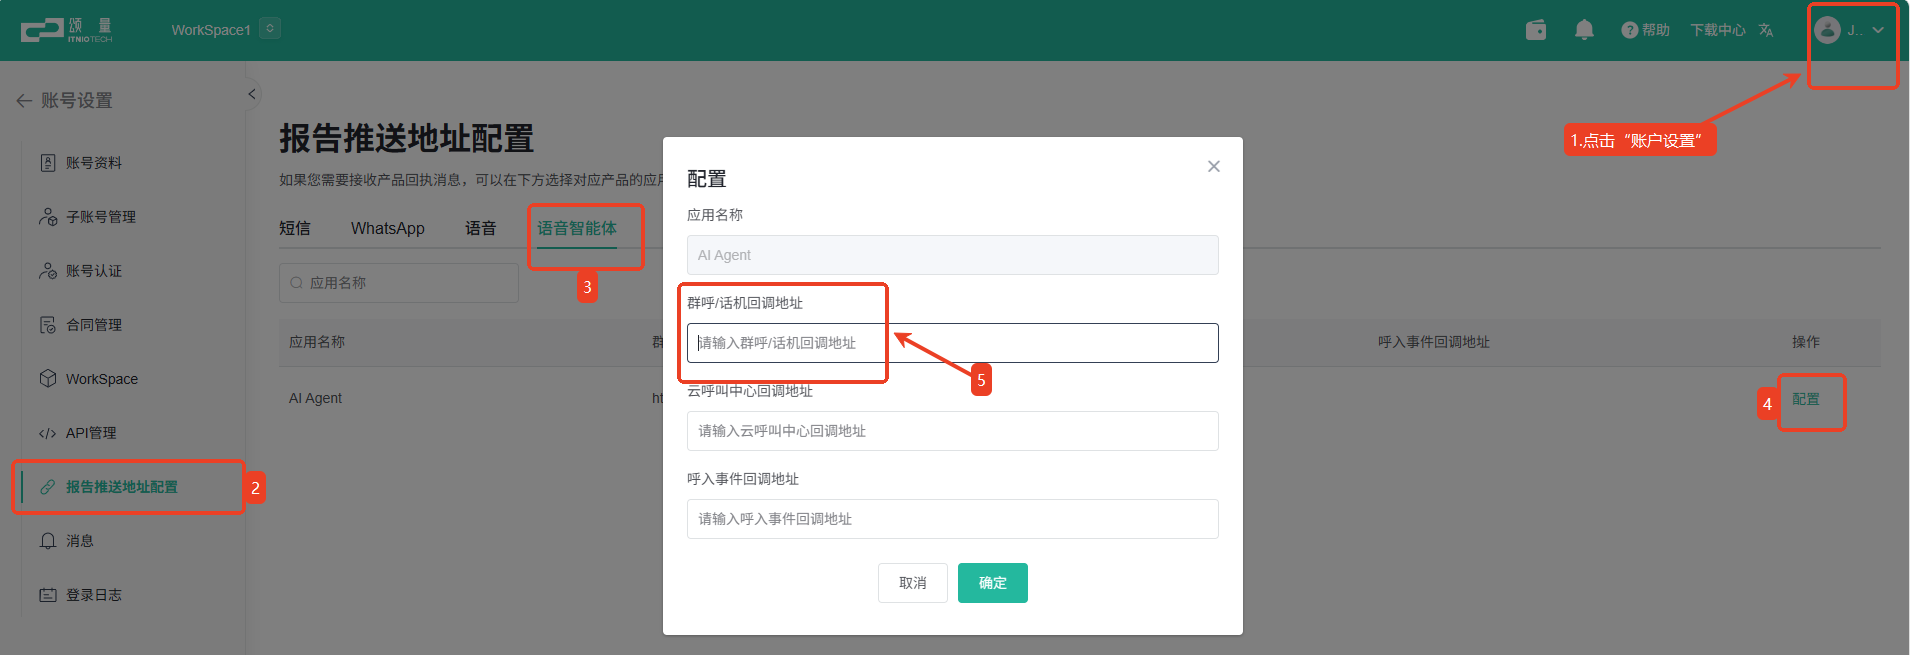Screen dimensions: 1913x655
Task: Go back via 账号设置 arrow
Action: tap(24, 100)
